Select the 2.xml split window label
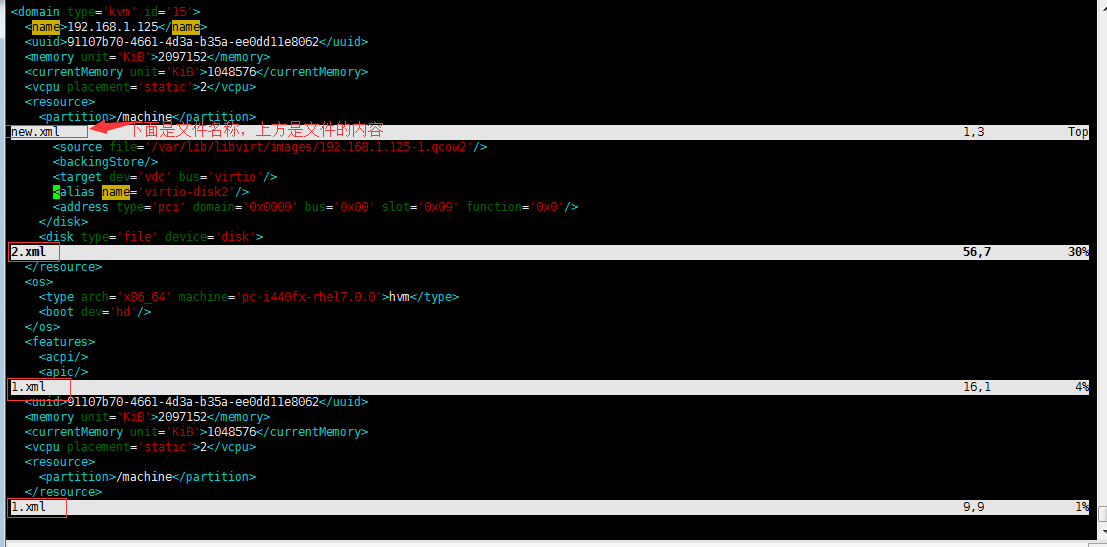 tap(28, 252)
